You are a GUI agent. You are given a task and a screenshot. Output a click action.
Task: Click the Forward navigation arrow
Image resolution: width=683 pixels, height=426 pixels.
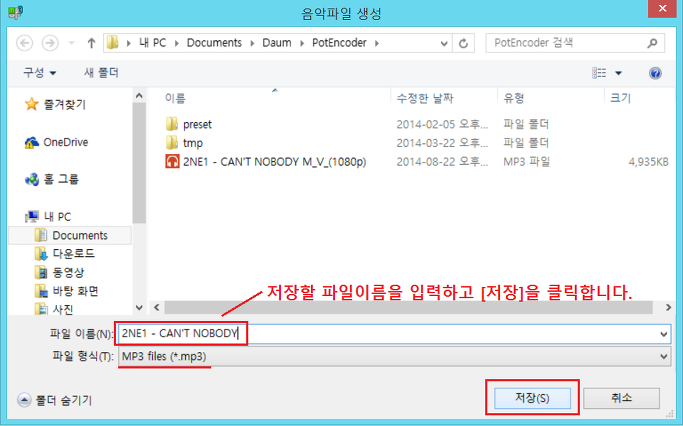click(x=50, y=43)
